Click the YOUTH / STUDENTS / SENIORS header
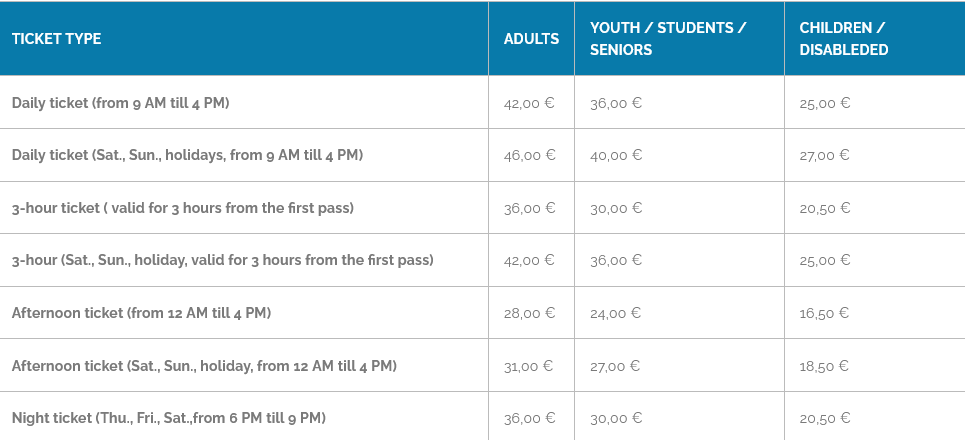This screenshot has width=965, height=440. click(x=668, y=39)
